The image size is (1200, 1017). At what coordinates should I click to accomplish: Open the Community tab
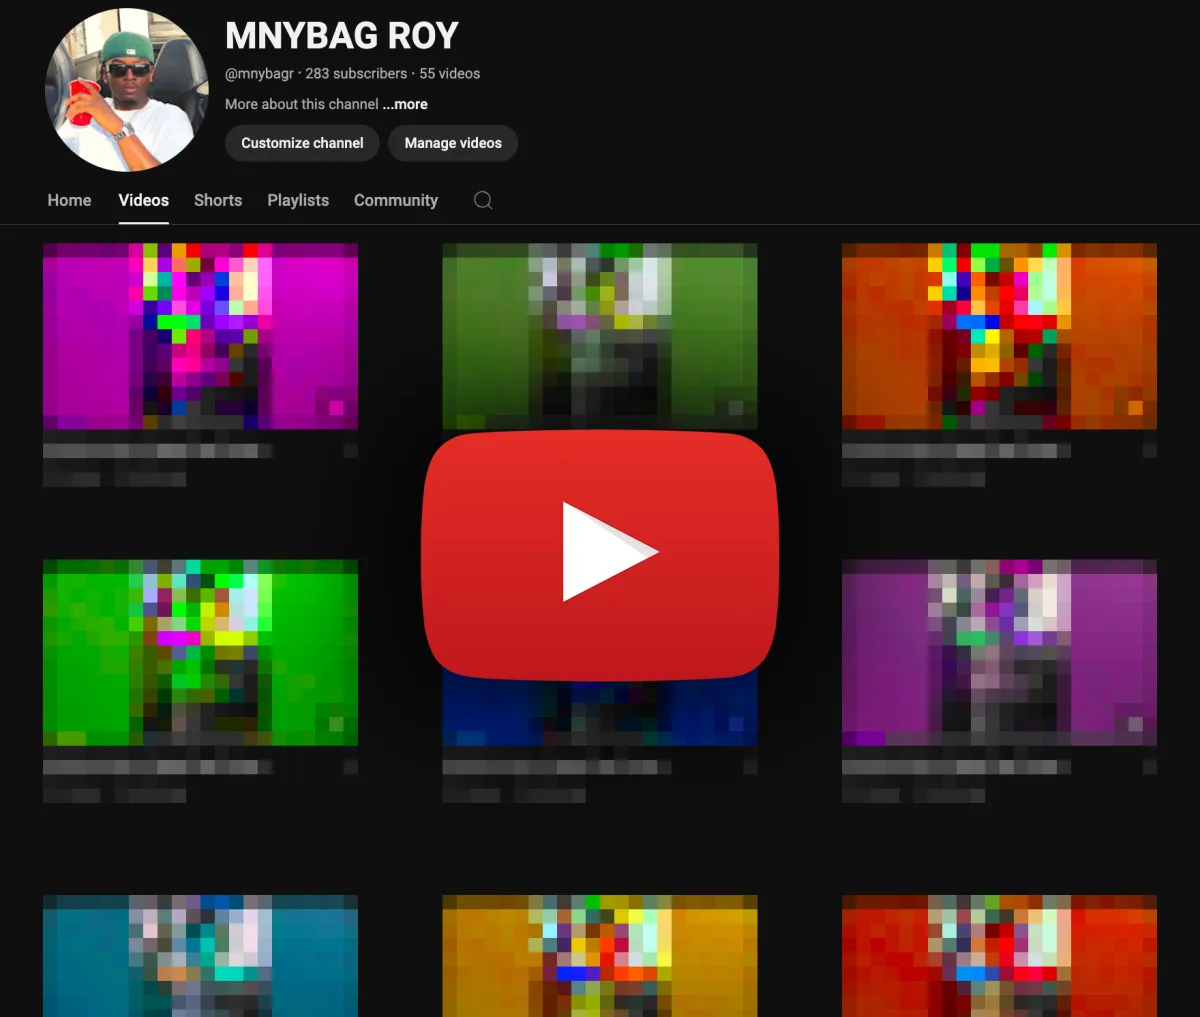[396, 200]
